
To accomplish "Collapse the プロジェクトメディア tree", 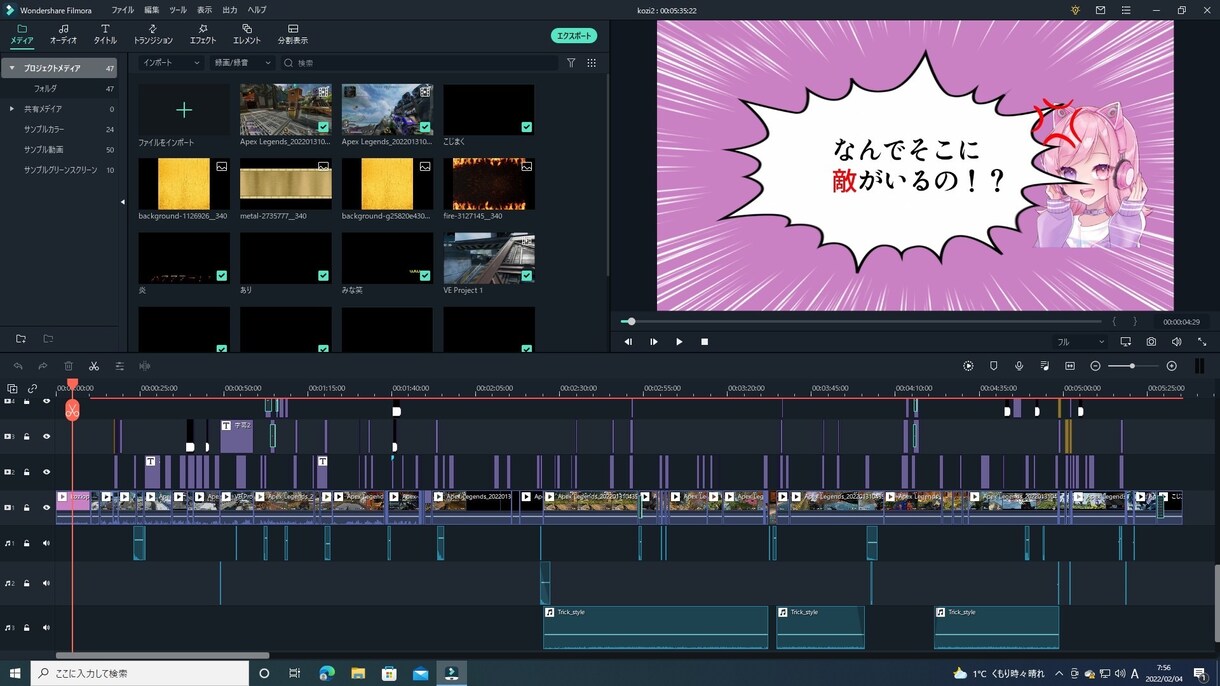I will coord(12,68).
